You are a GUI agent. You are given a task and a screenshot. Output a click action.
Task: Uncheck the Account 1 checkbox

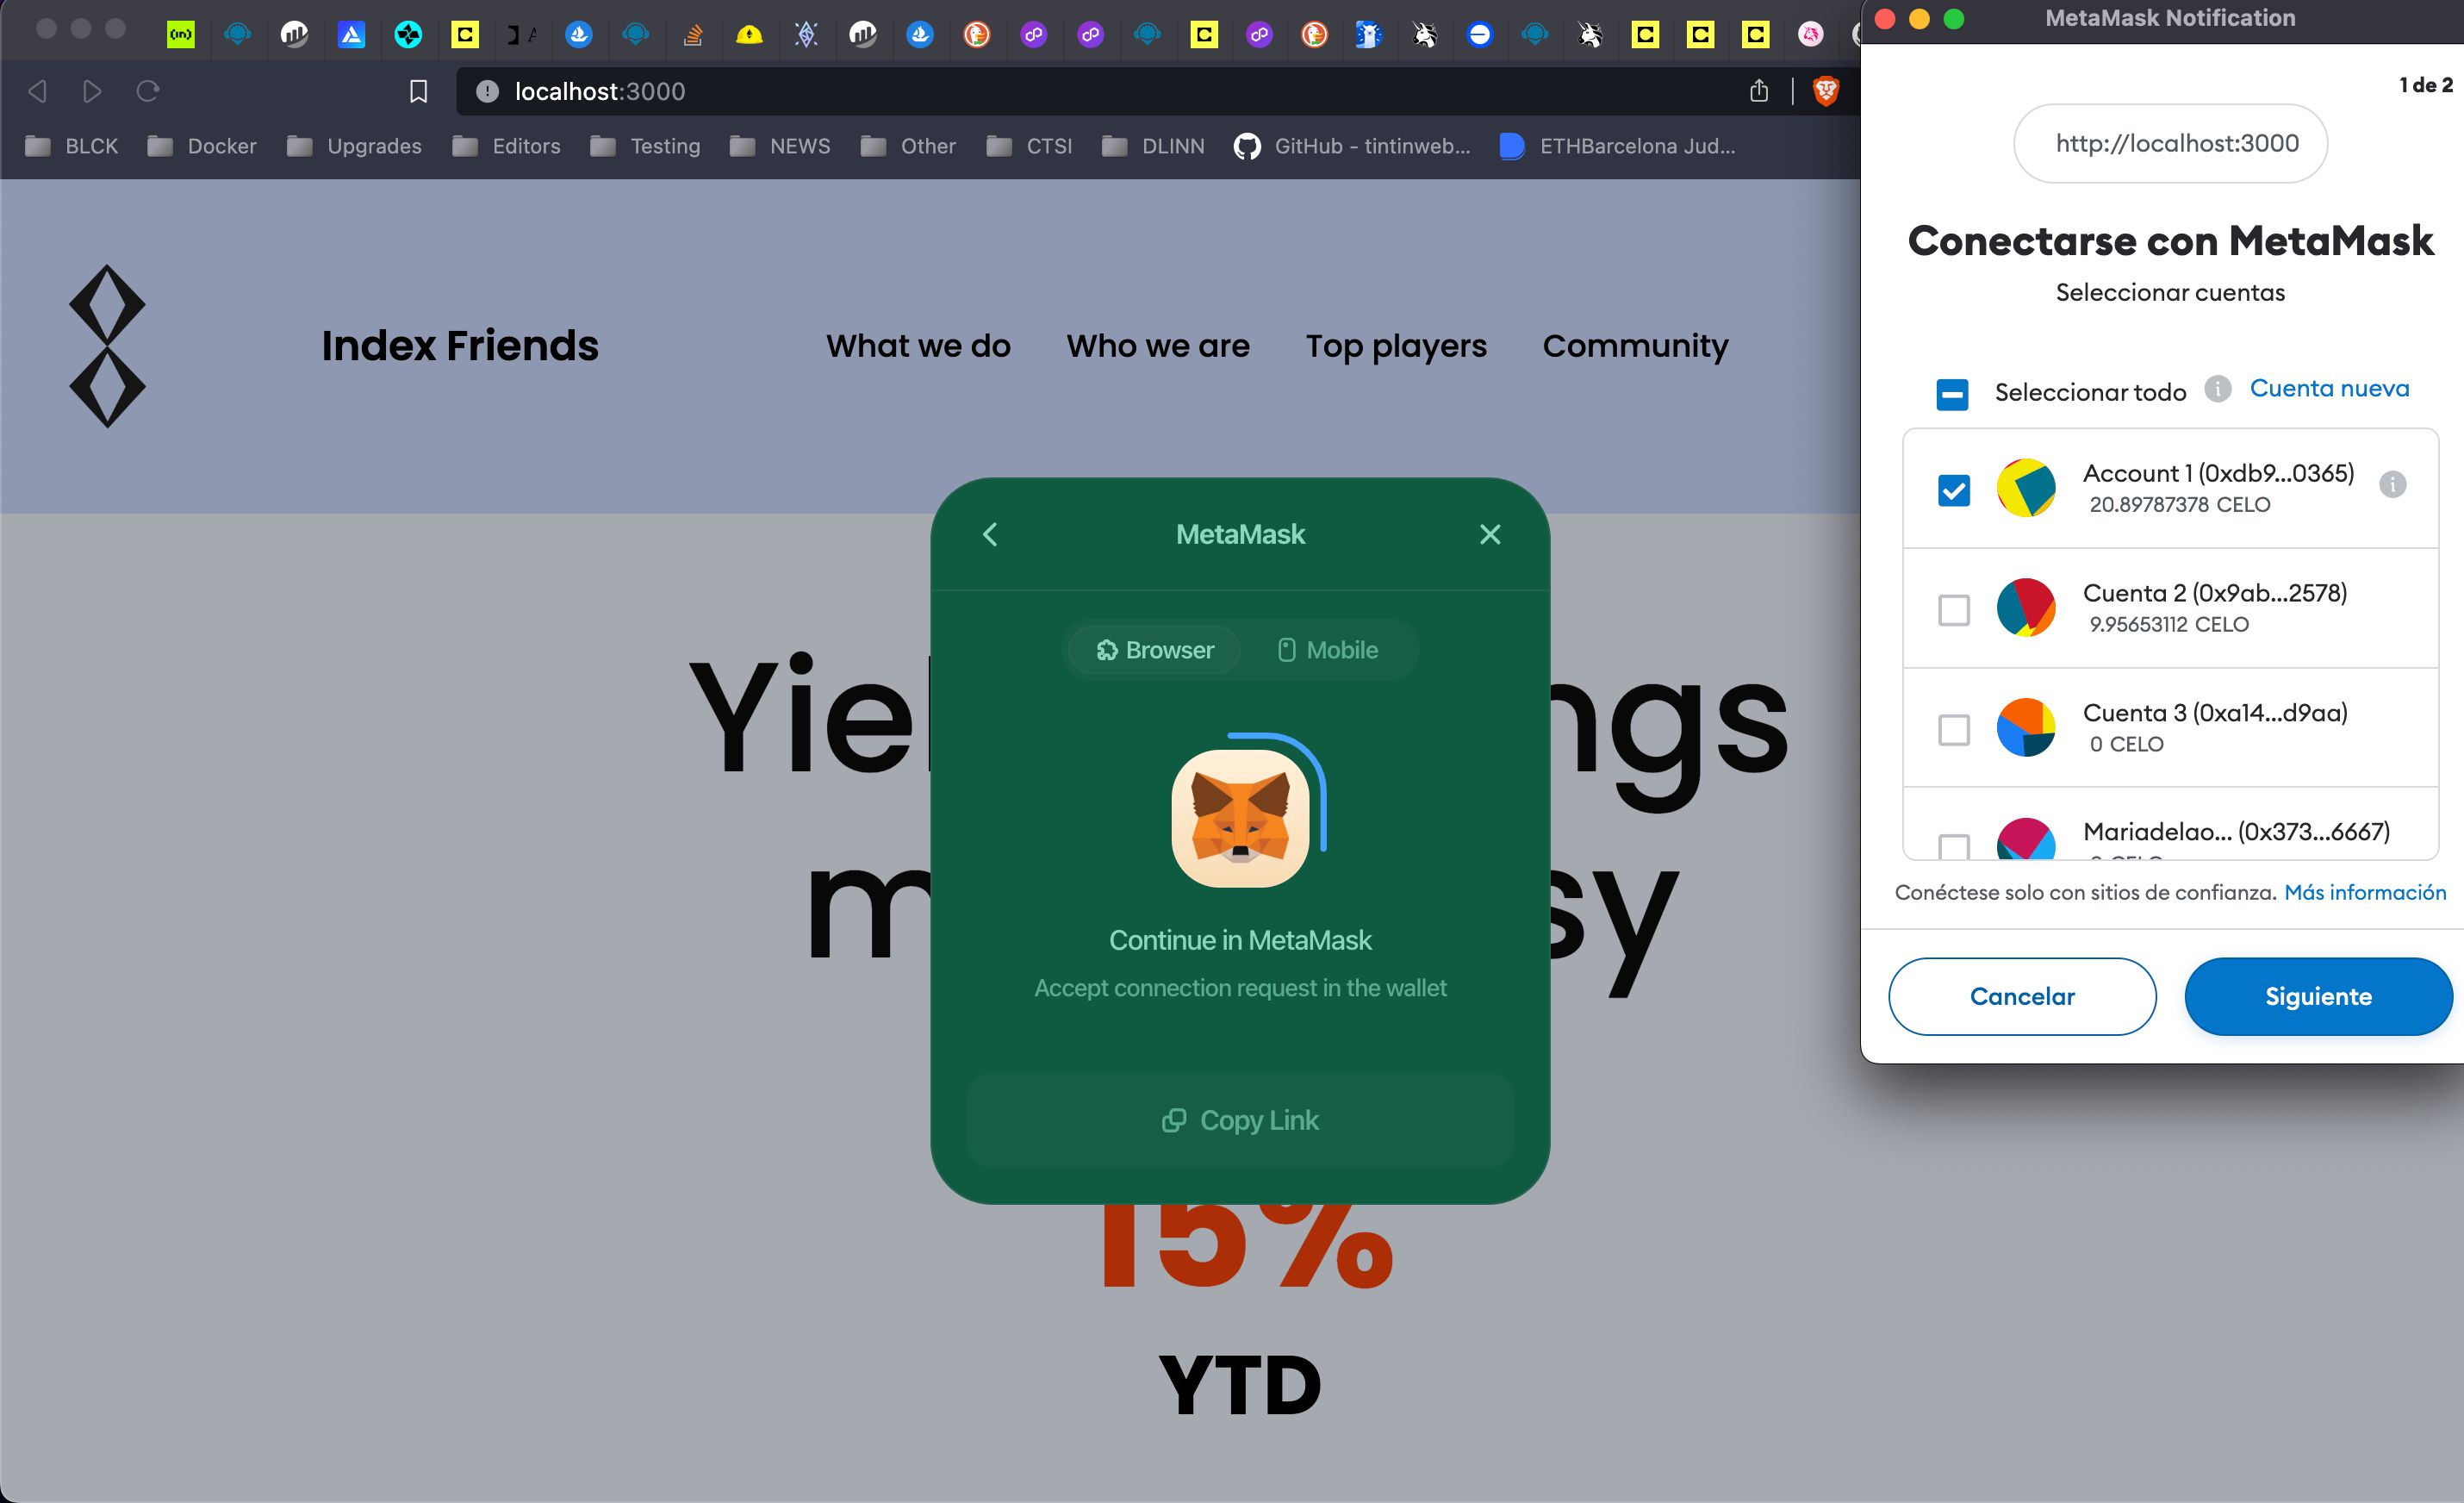tap(1954, 490)
